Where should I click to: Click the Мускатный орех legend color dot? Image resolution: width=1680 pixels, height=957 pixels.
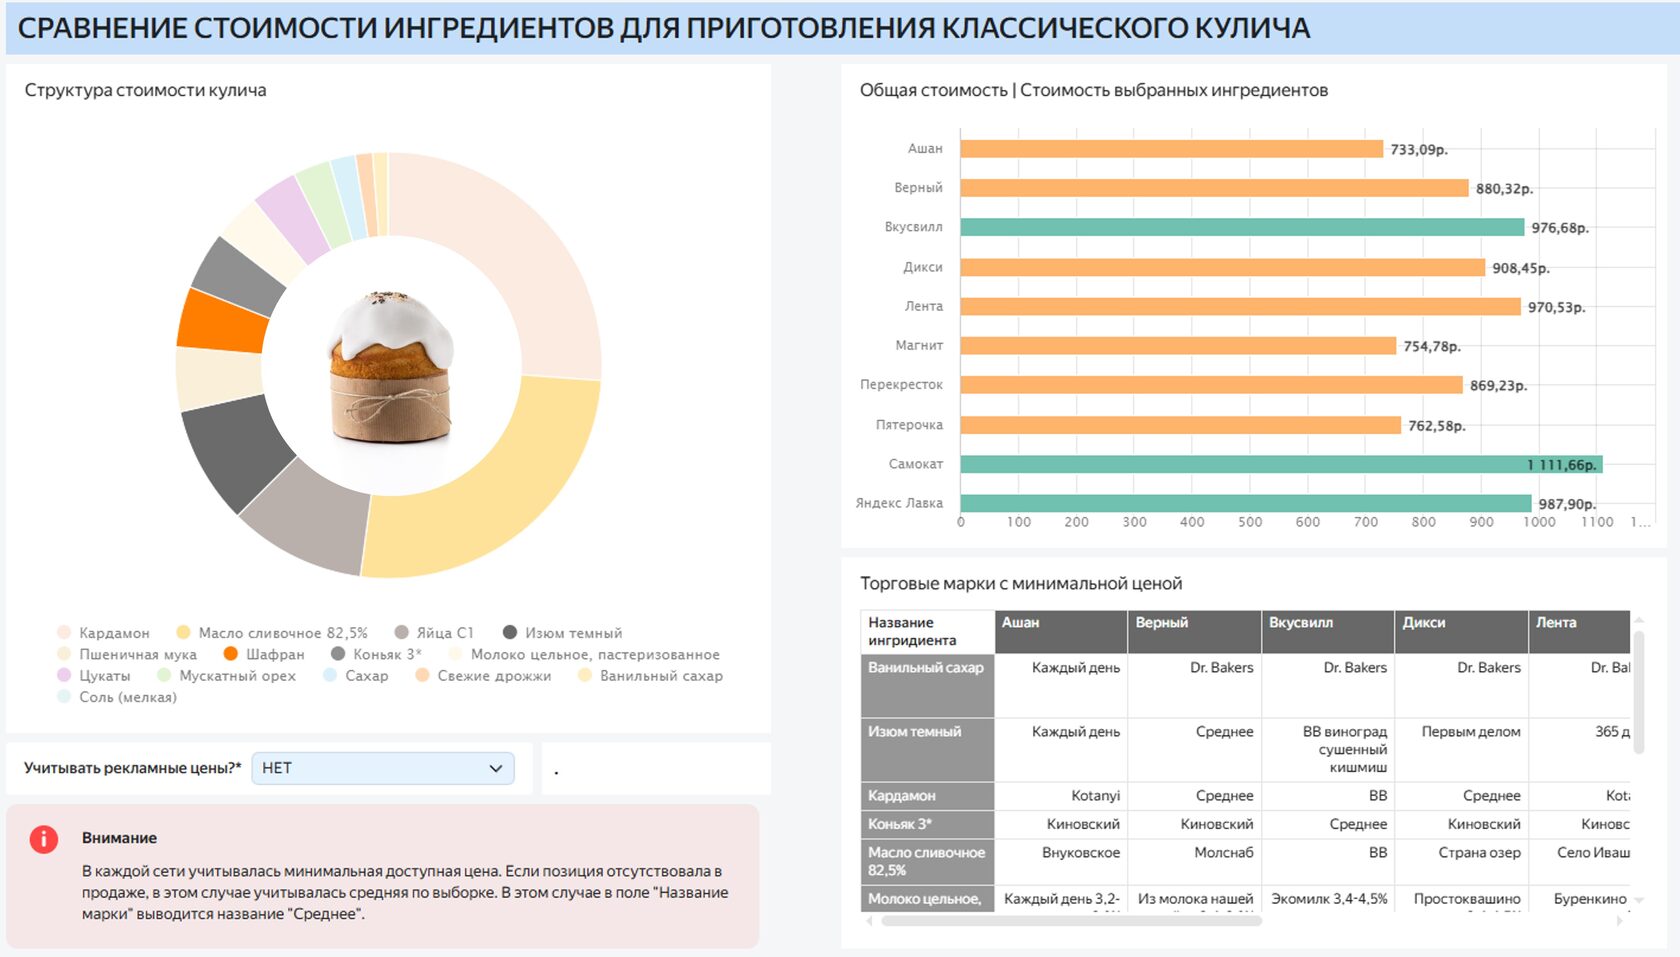pyautogui.click(x=164, y=676)
